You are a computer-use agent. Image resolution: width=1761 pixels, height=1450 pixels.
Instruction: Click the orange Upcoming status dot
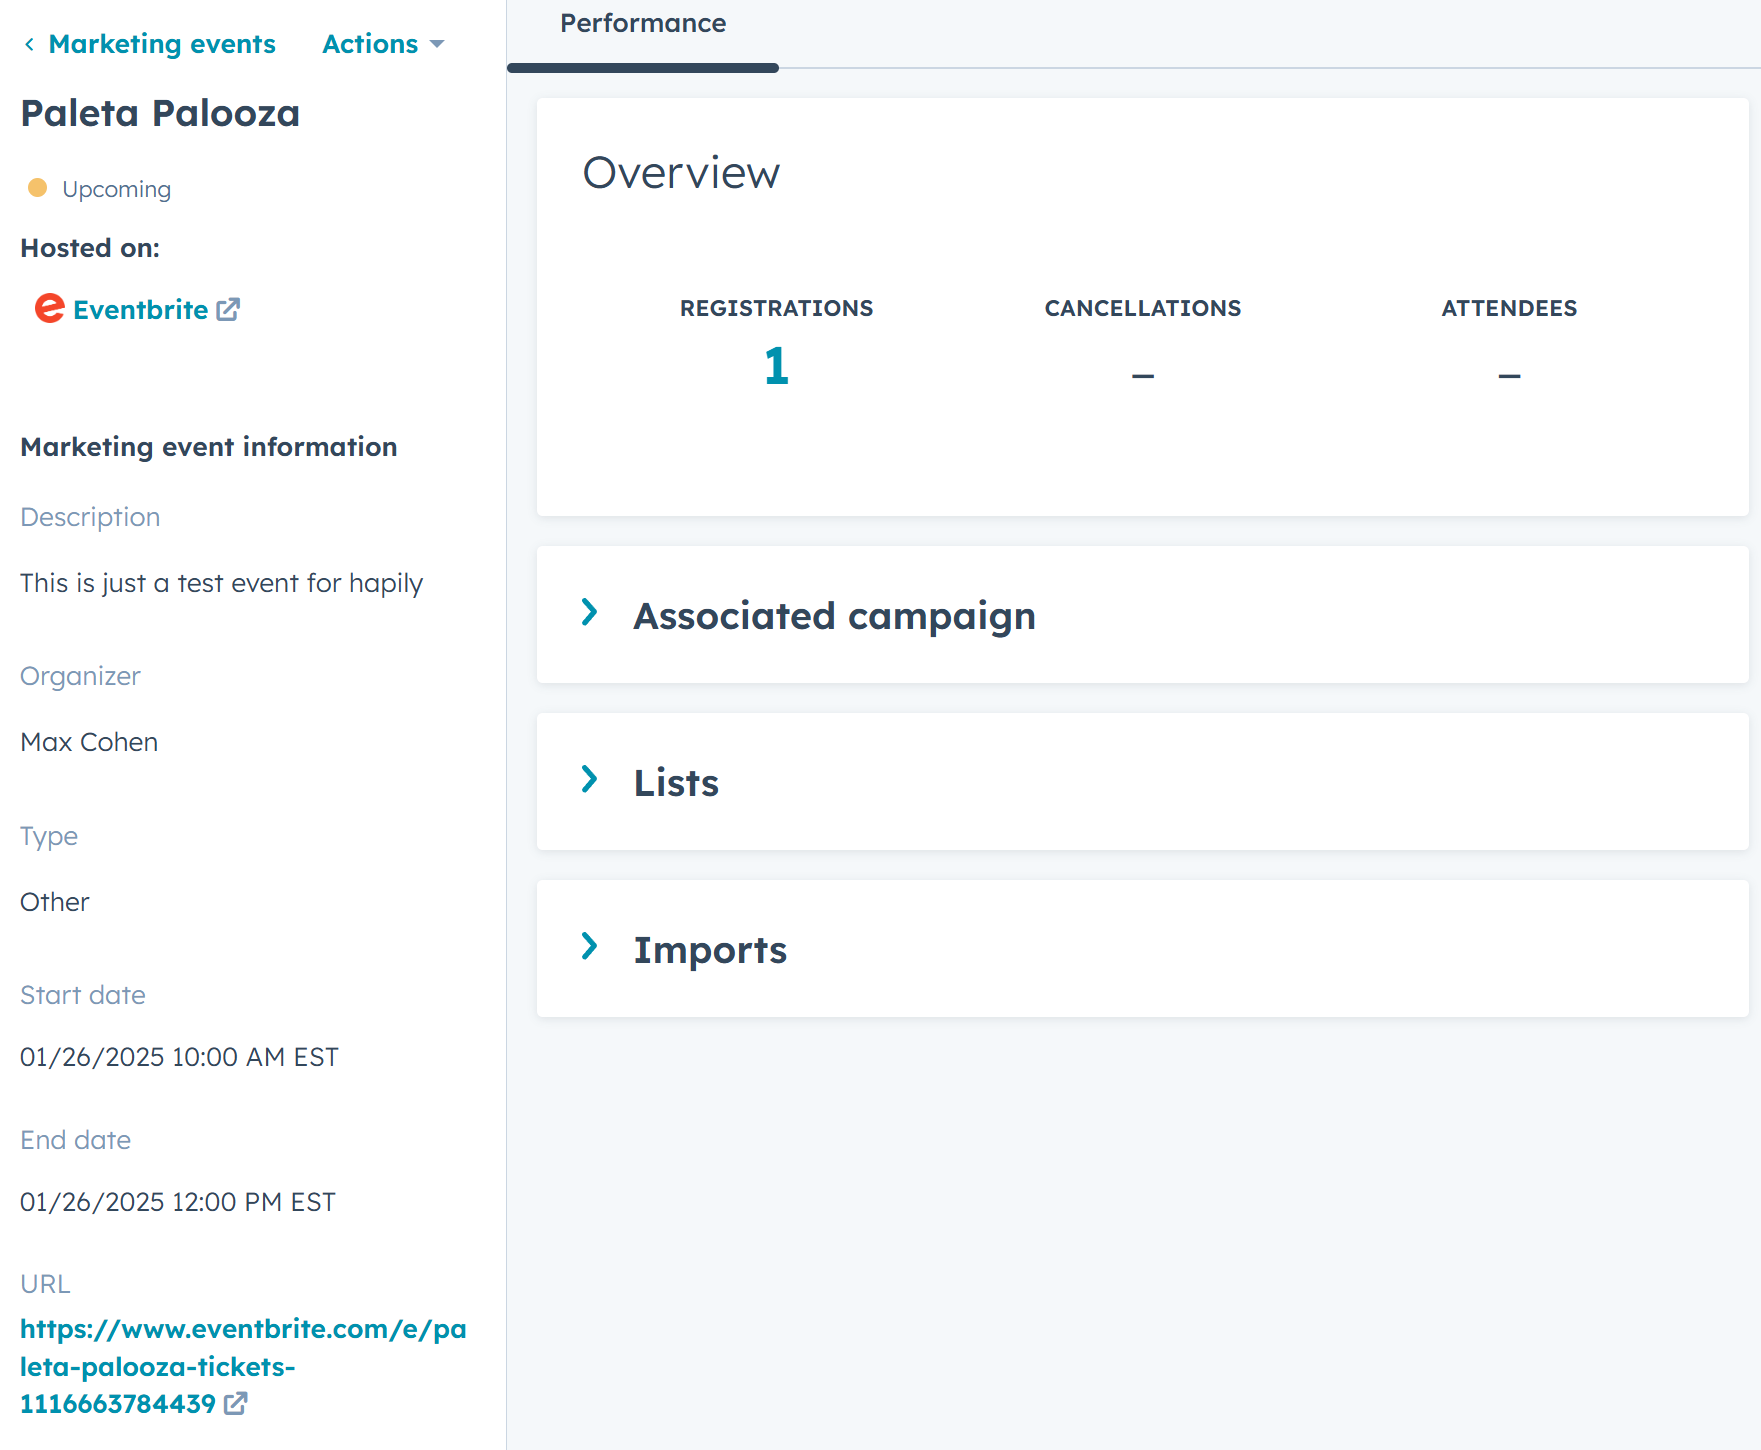coord(38,188)
